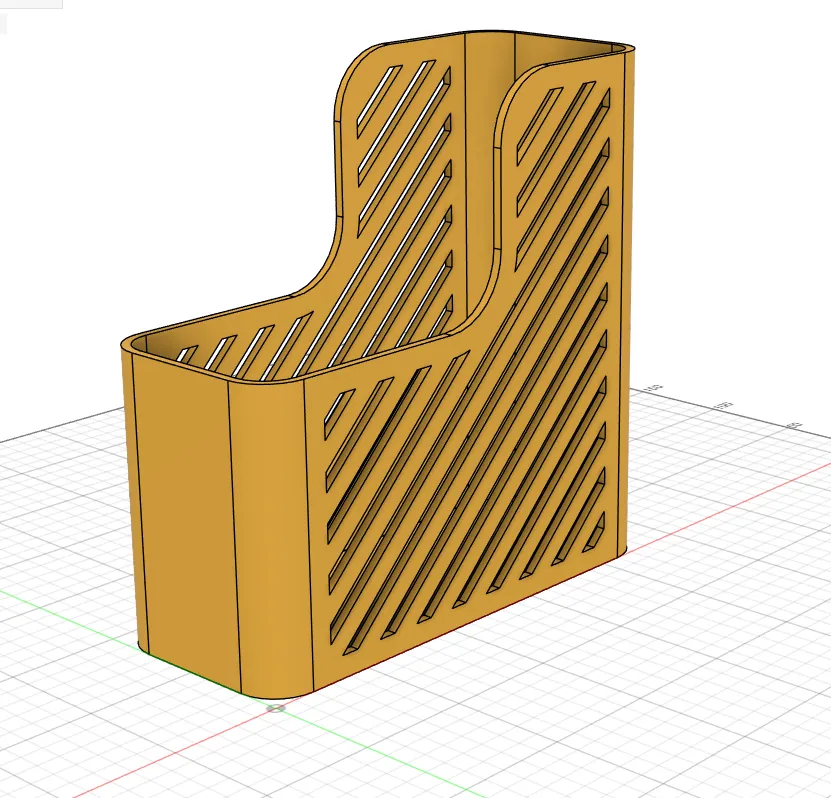The image size is (831, 798).
Task: Select the narrow back face of the holder
Action: pos(629,297)
